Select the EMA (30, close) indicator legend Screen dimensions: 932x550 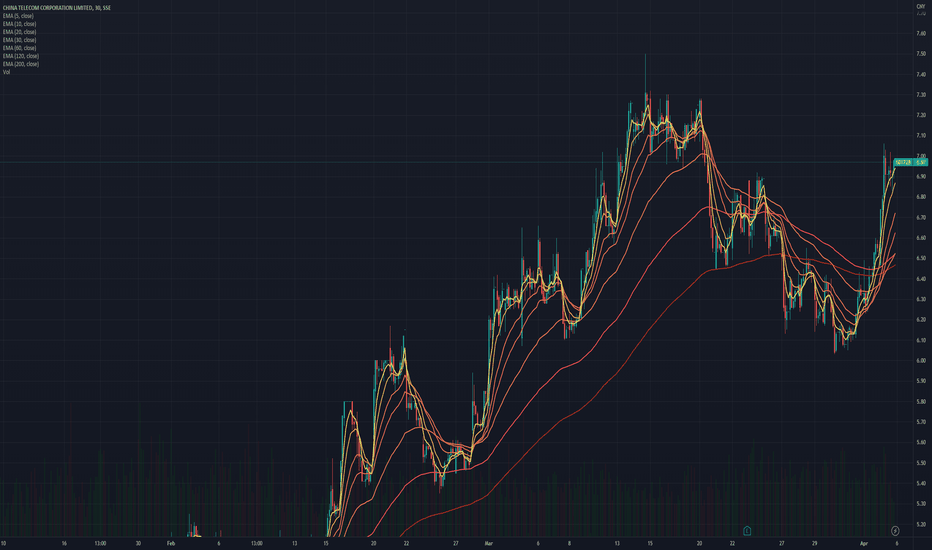pos(20,40)
